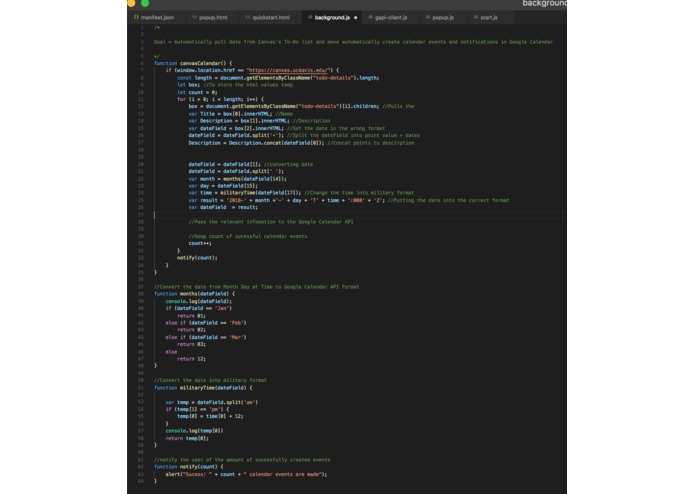Click the 'return 12;' line
This screenshot has width=695, height=494.
[191, 358]
